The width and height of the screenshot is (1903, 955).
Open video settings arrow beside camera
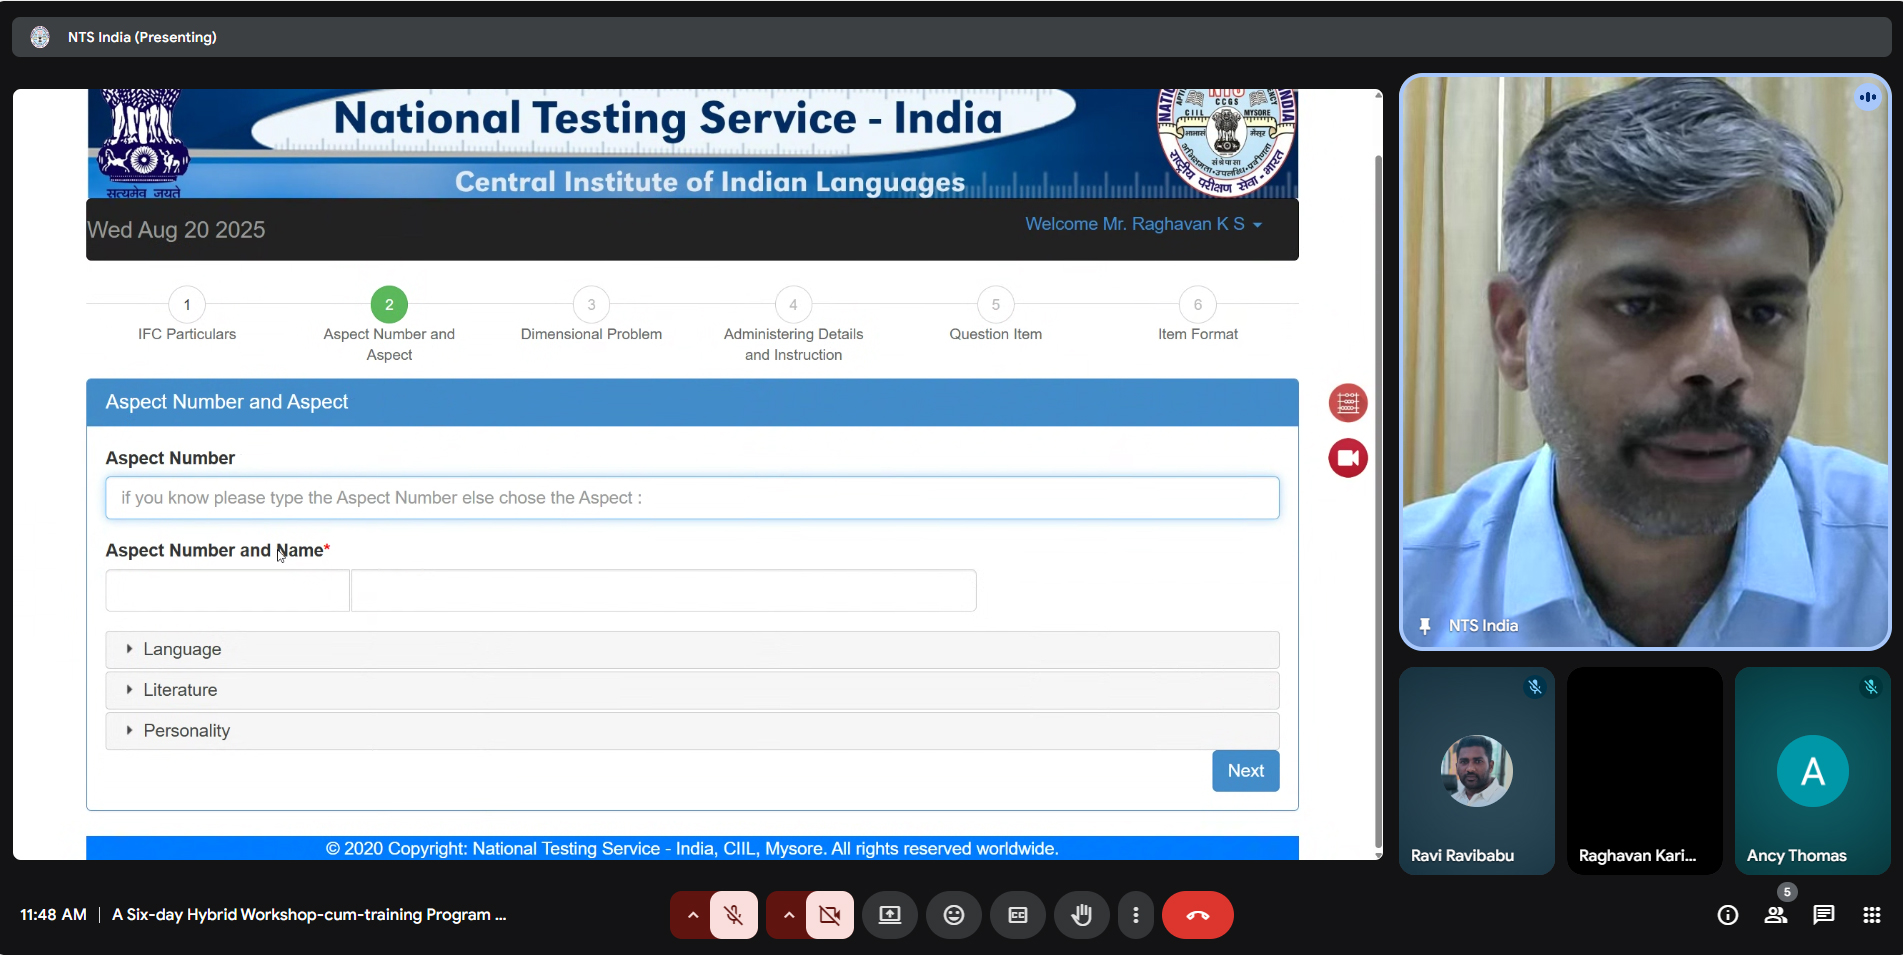click(788, 915)
